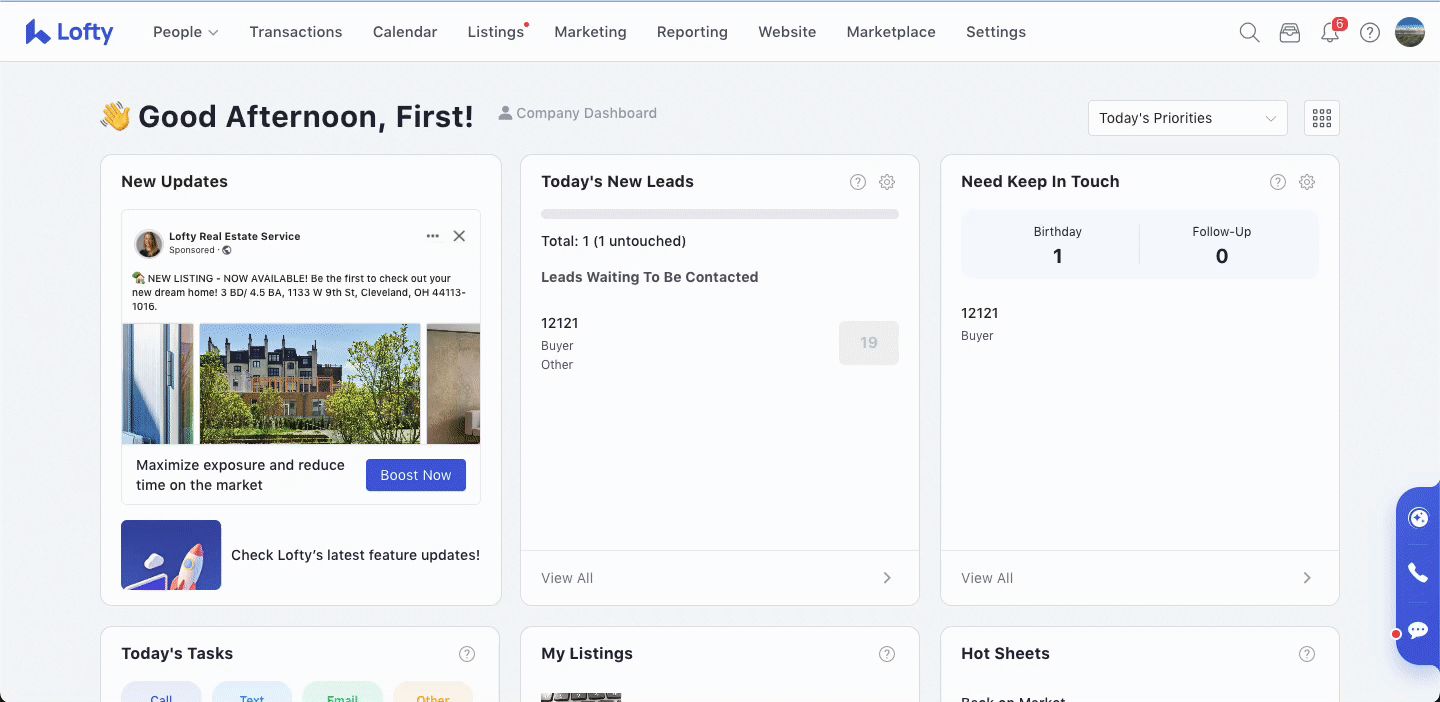Expand View All arrow in Need Keep In Touch
The height and width of the screenshot is (702, 1440).
pos(1307,578)
